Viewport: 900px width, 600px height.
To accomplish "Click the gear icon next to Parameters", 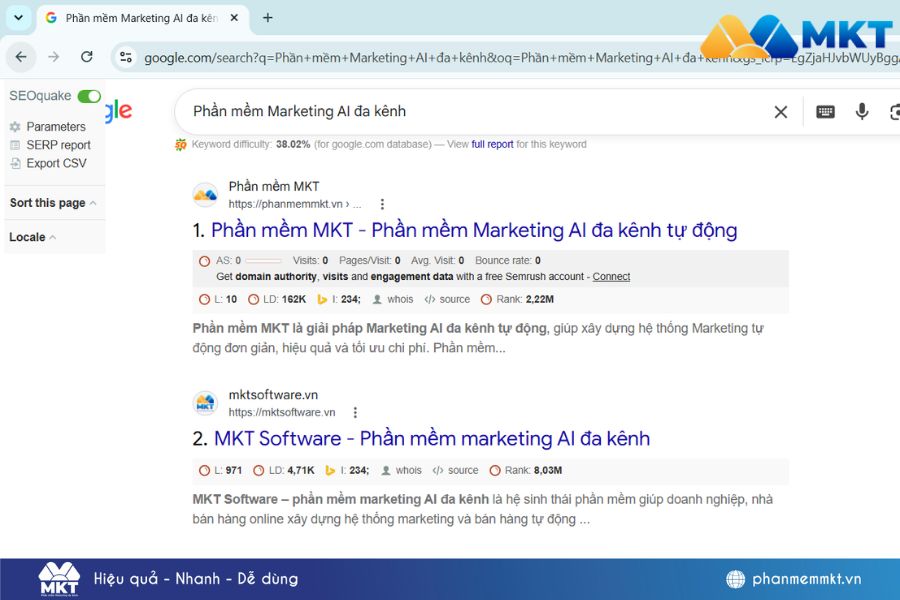I will [15, 126].
